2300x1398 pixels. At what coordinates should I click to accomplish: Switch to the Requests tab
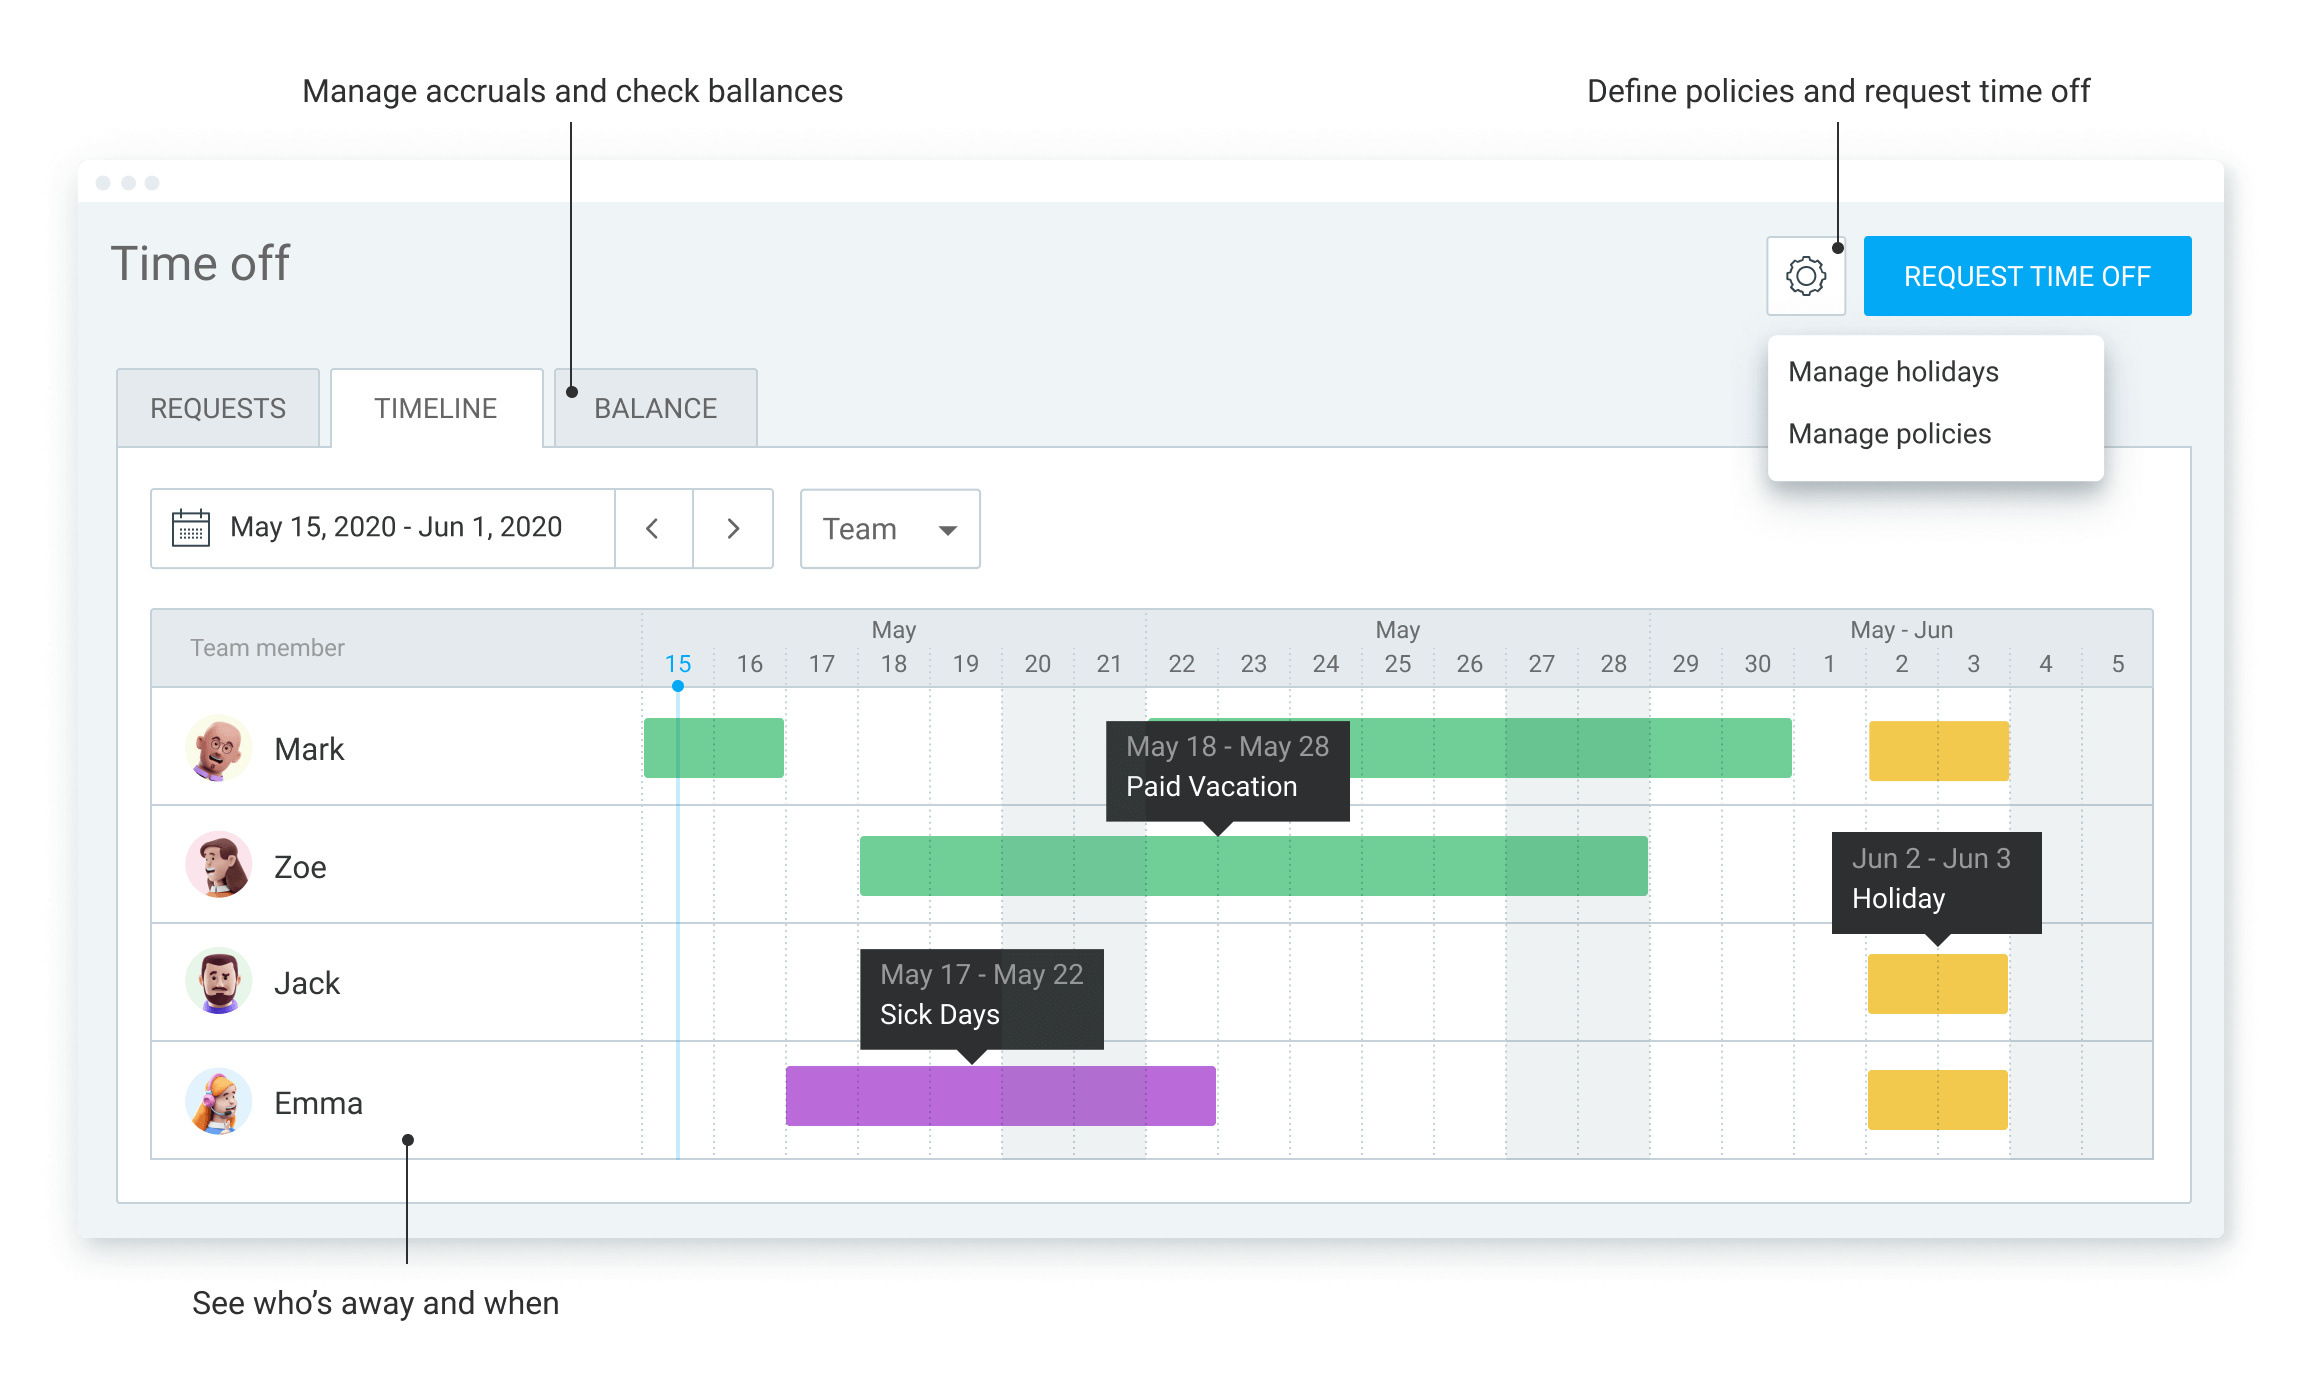(x=218, y=408)
